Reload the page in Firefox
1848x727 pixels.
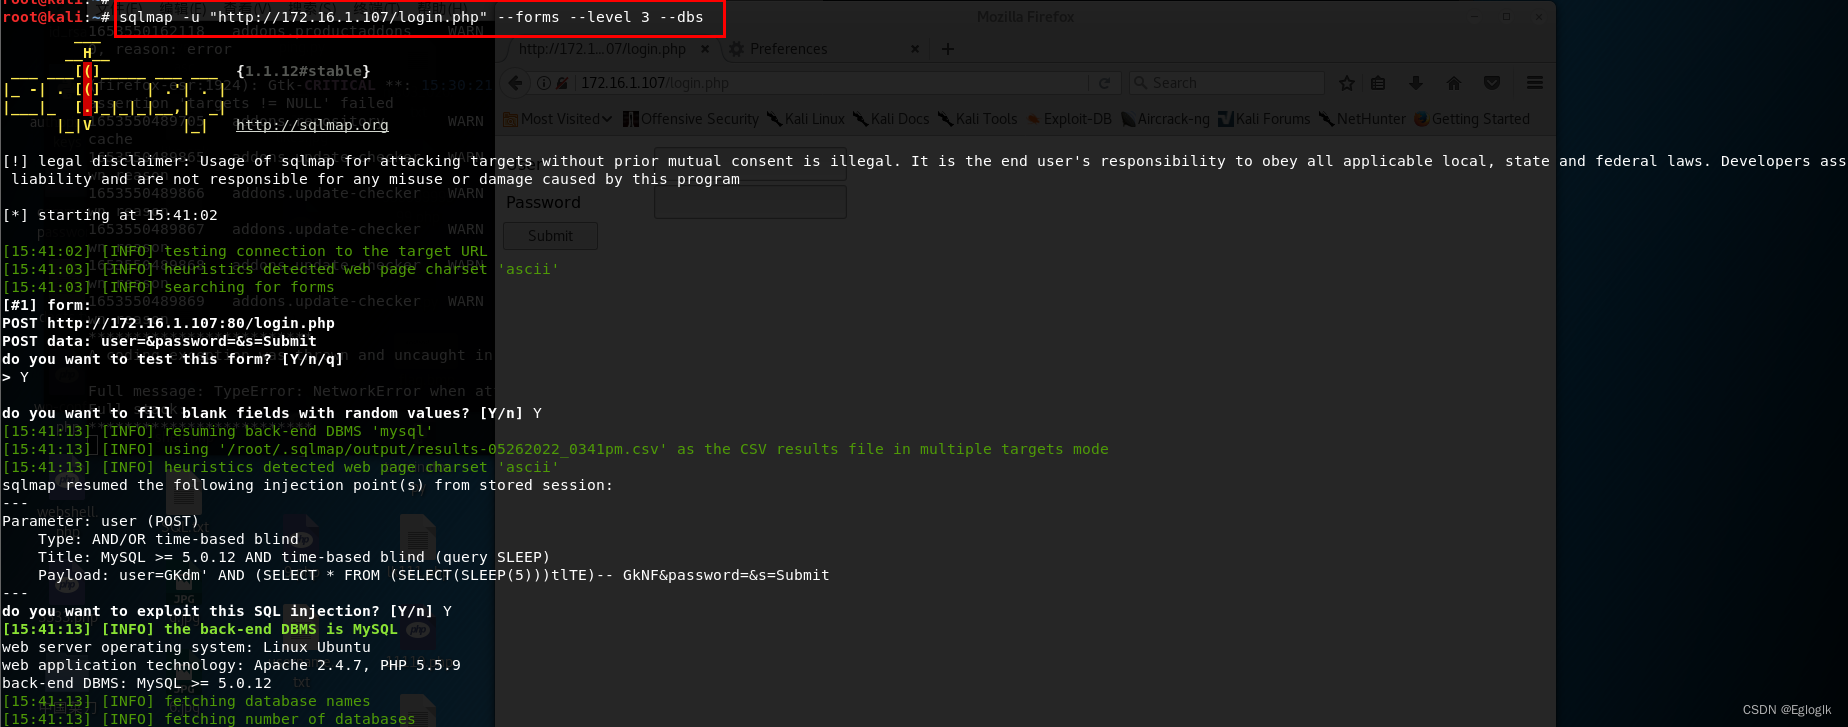tap(1104, 83)
